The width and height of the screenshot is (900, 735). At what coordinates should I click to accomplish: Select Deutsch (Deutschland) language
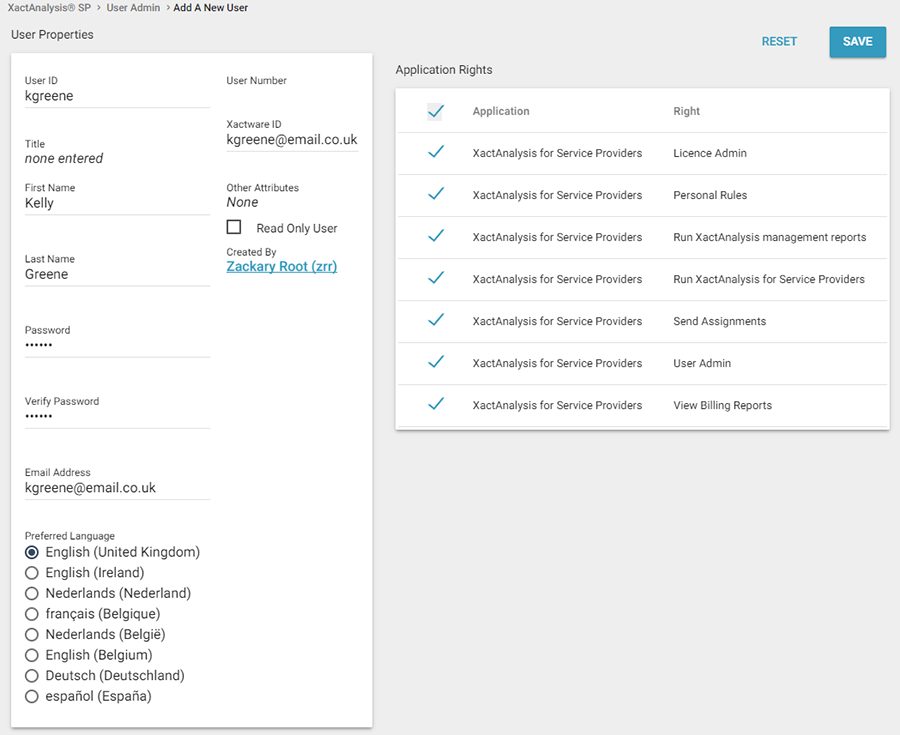pos(32,676)
